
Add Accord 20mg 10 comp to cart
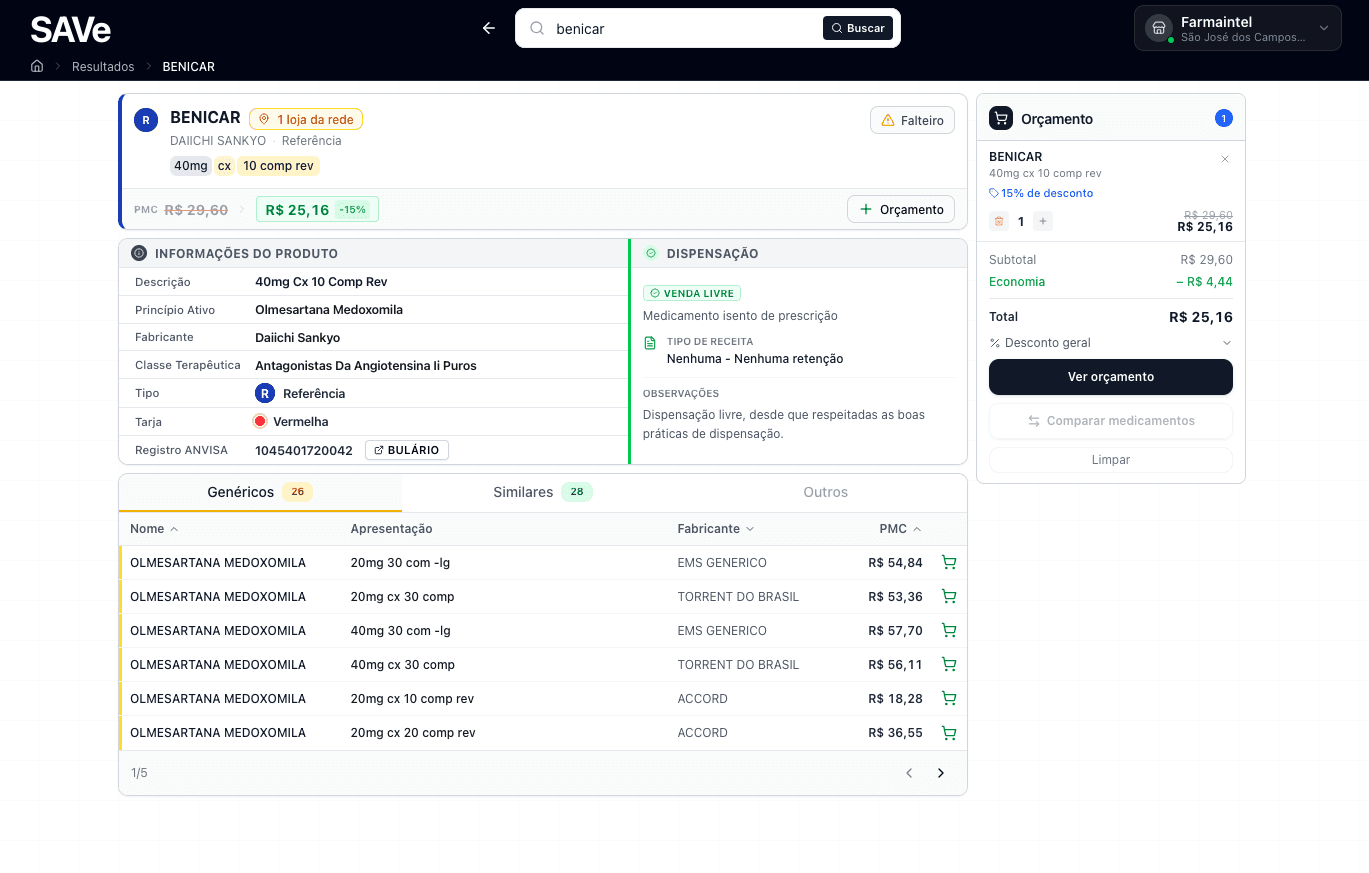coord(949,699)
